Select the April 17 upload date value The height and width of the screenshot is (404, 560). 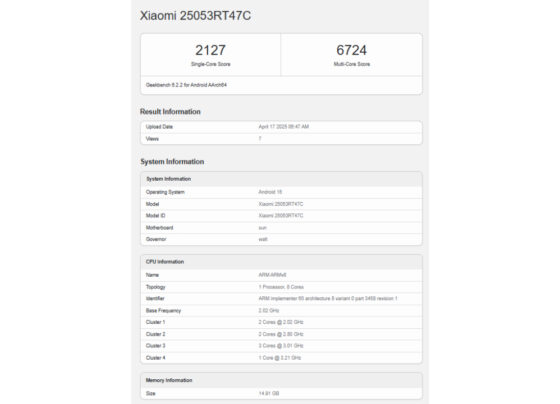click(x=284, y=127)
